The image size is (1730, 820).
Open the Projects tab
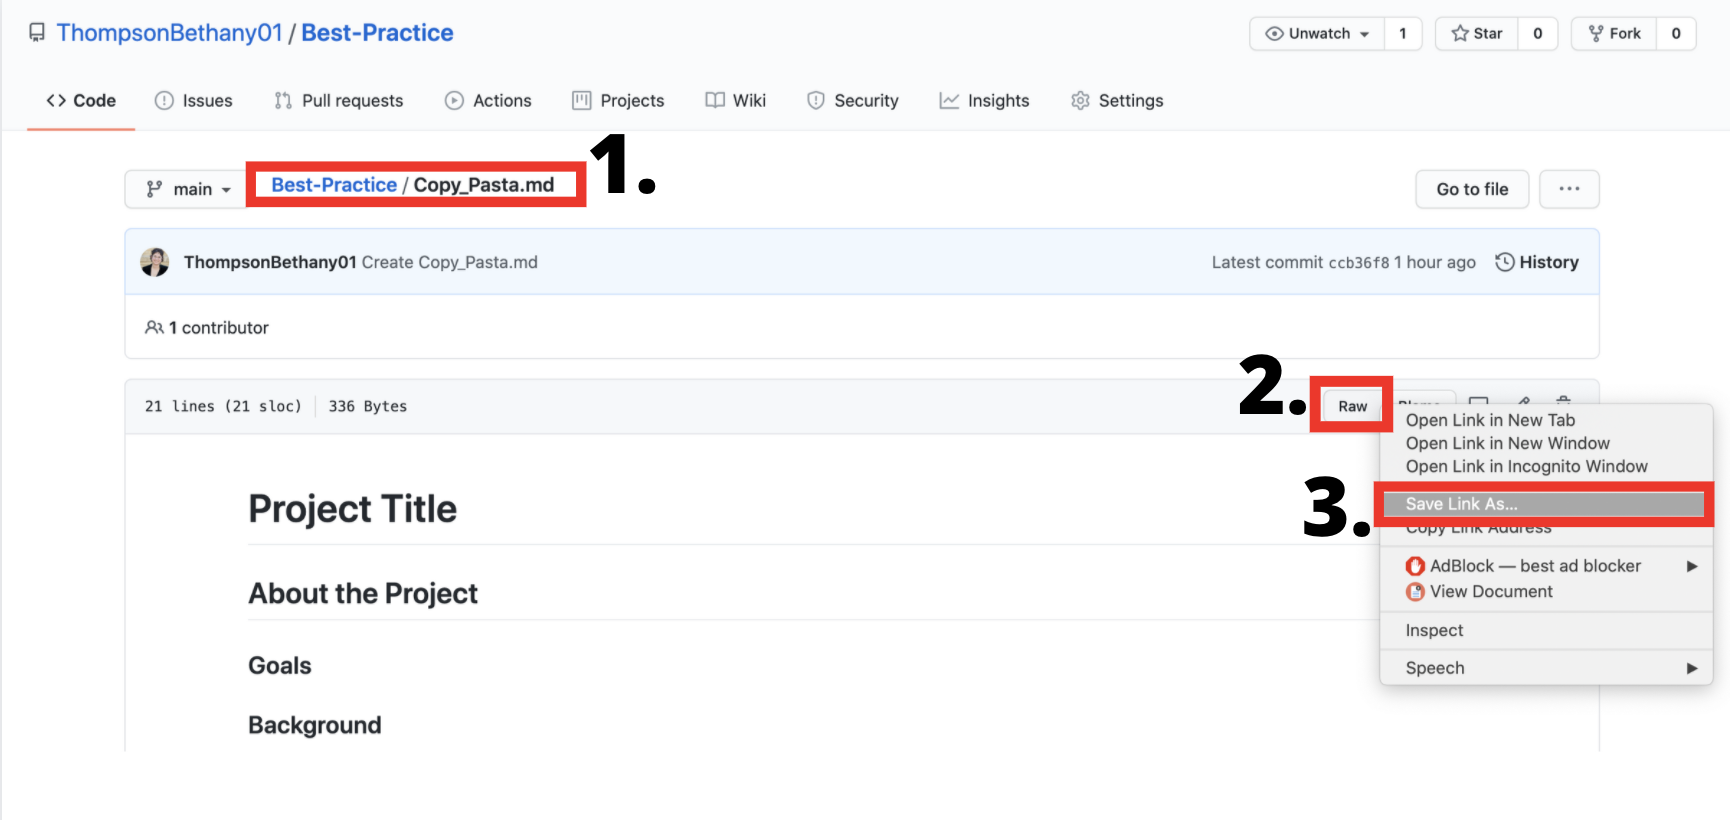tap(618, 100)
